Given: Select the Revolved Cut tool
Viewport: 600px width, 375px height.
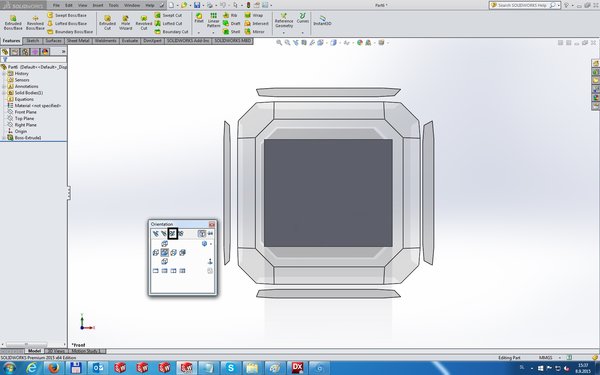Looking at the screenshot, I should [x=144, y=23].
